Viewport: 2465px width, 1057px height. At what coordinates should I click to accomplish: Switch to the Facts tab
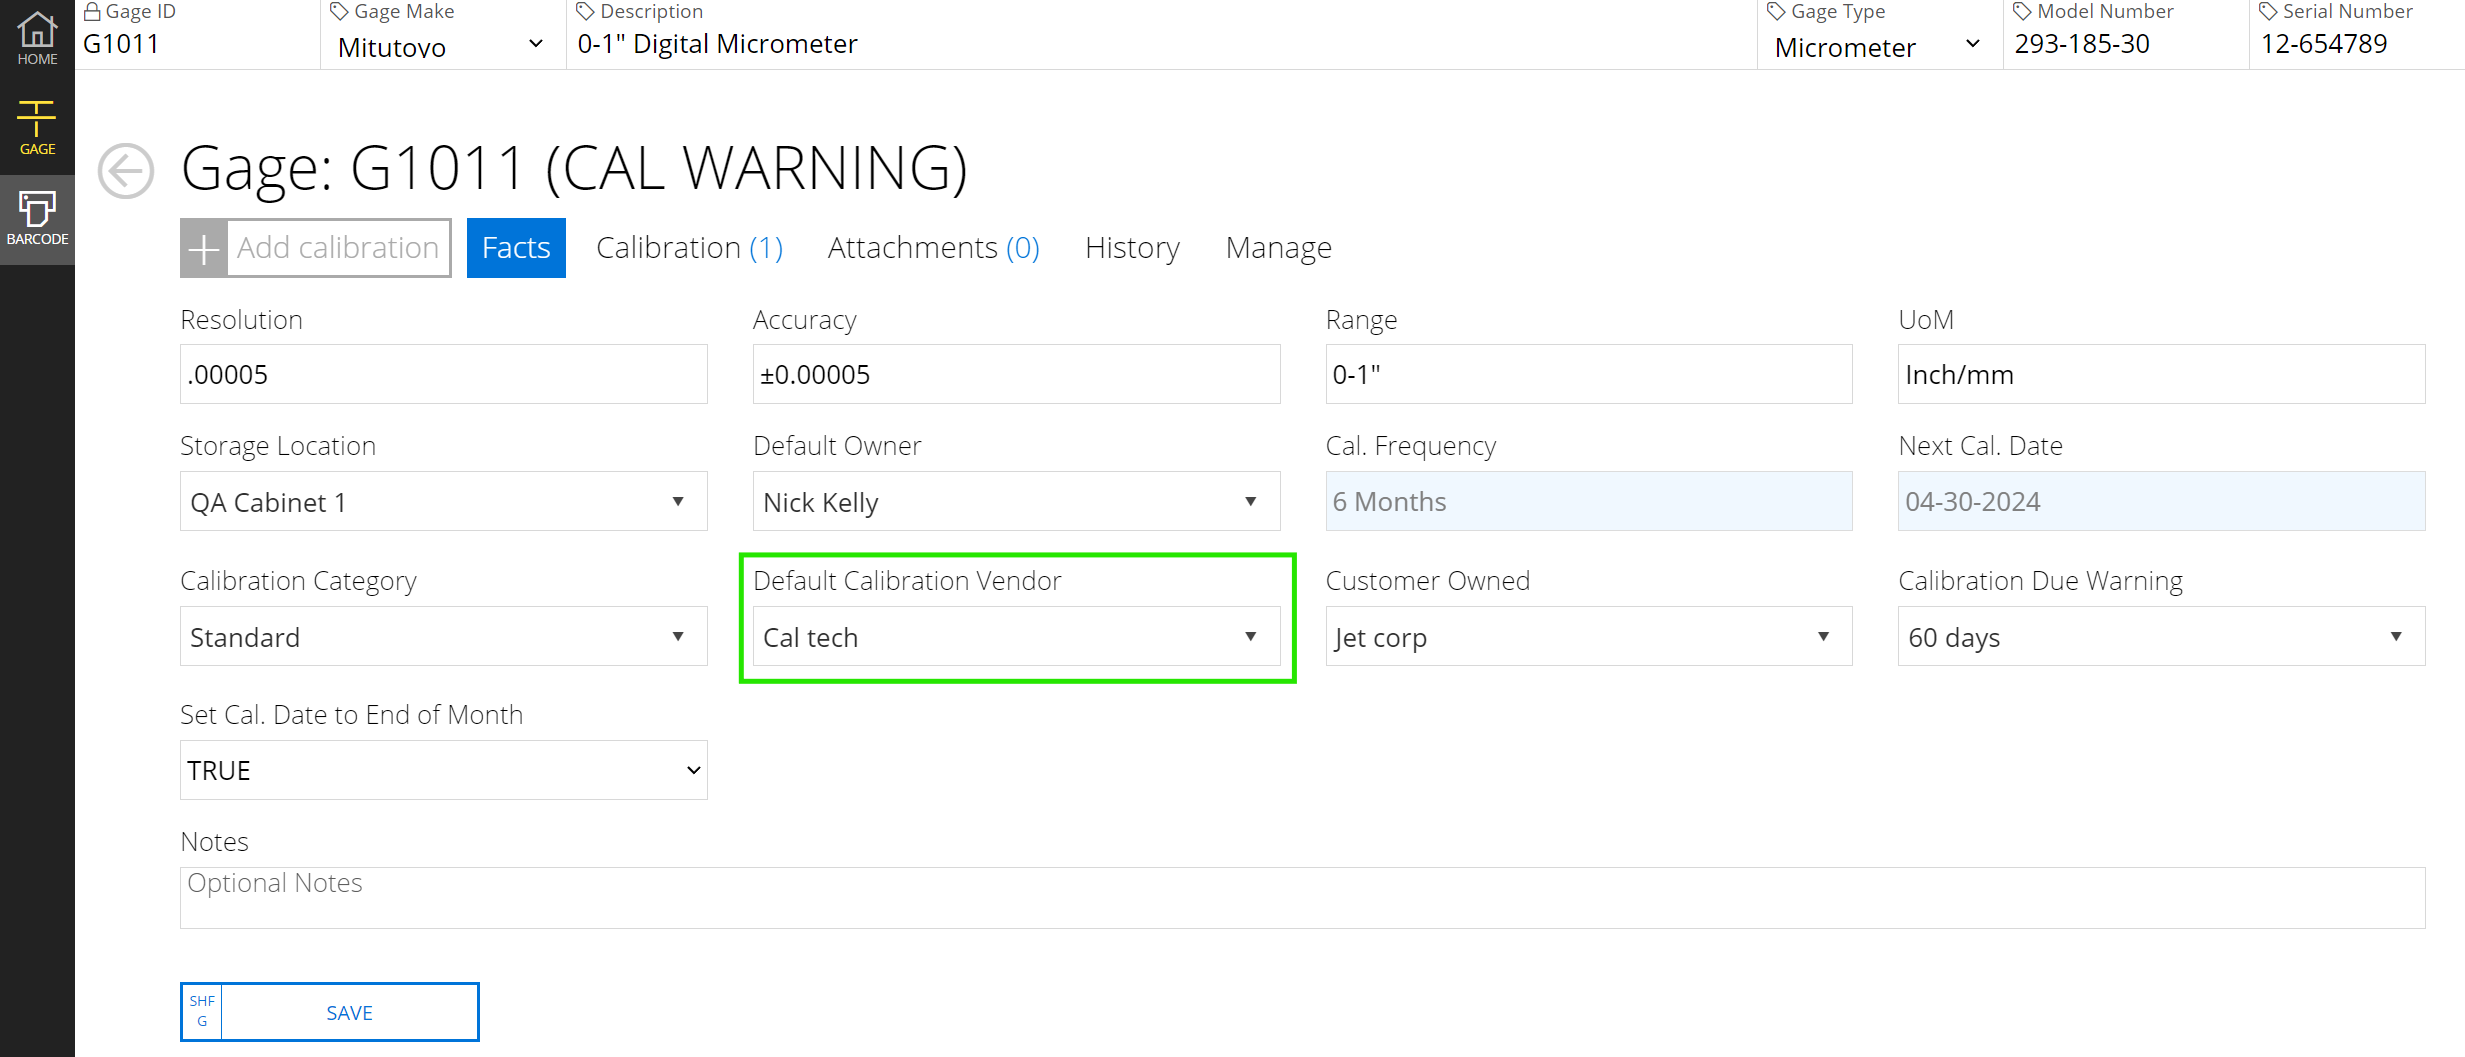point(516,248)
